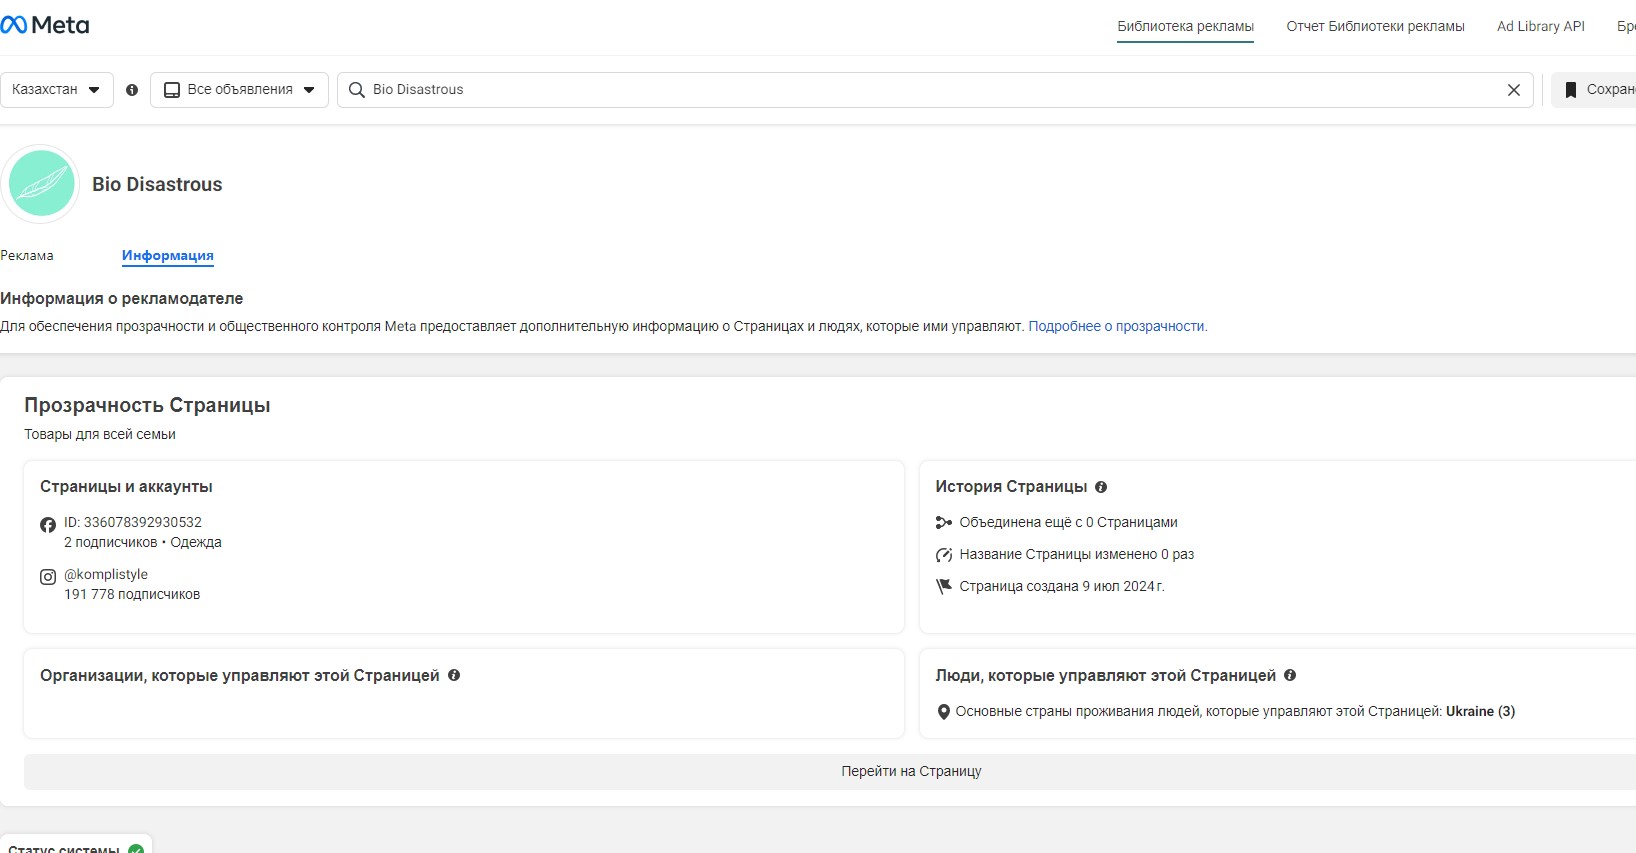The width and height of the screenshot is (1636, 853).
Task: Open Отчет Библиотеки рекламы page
Action: tap(1375, 27)
